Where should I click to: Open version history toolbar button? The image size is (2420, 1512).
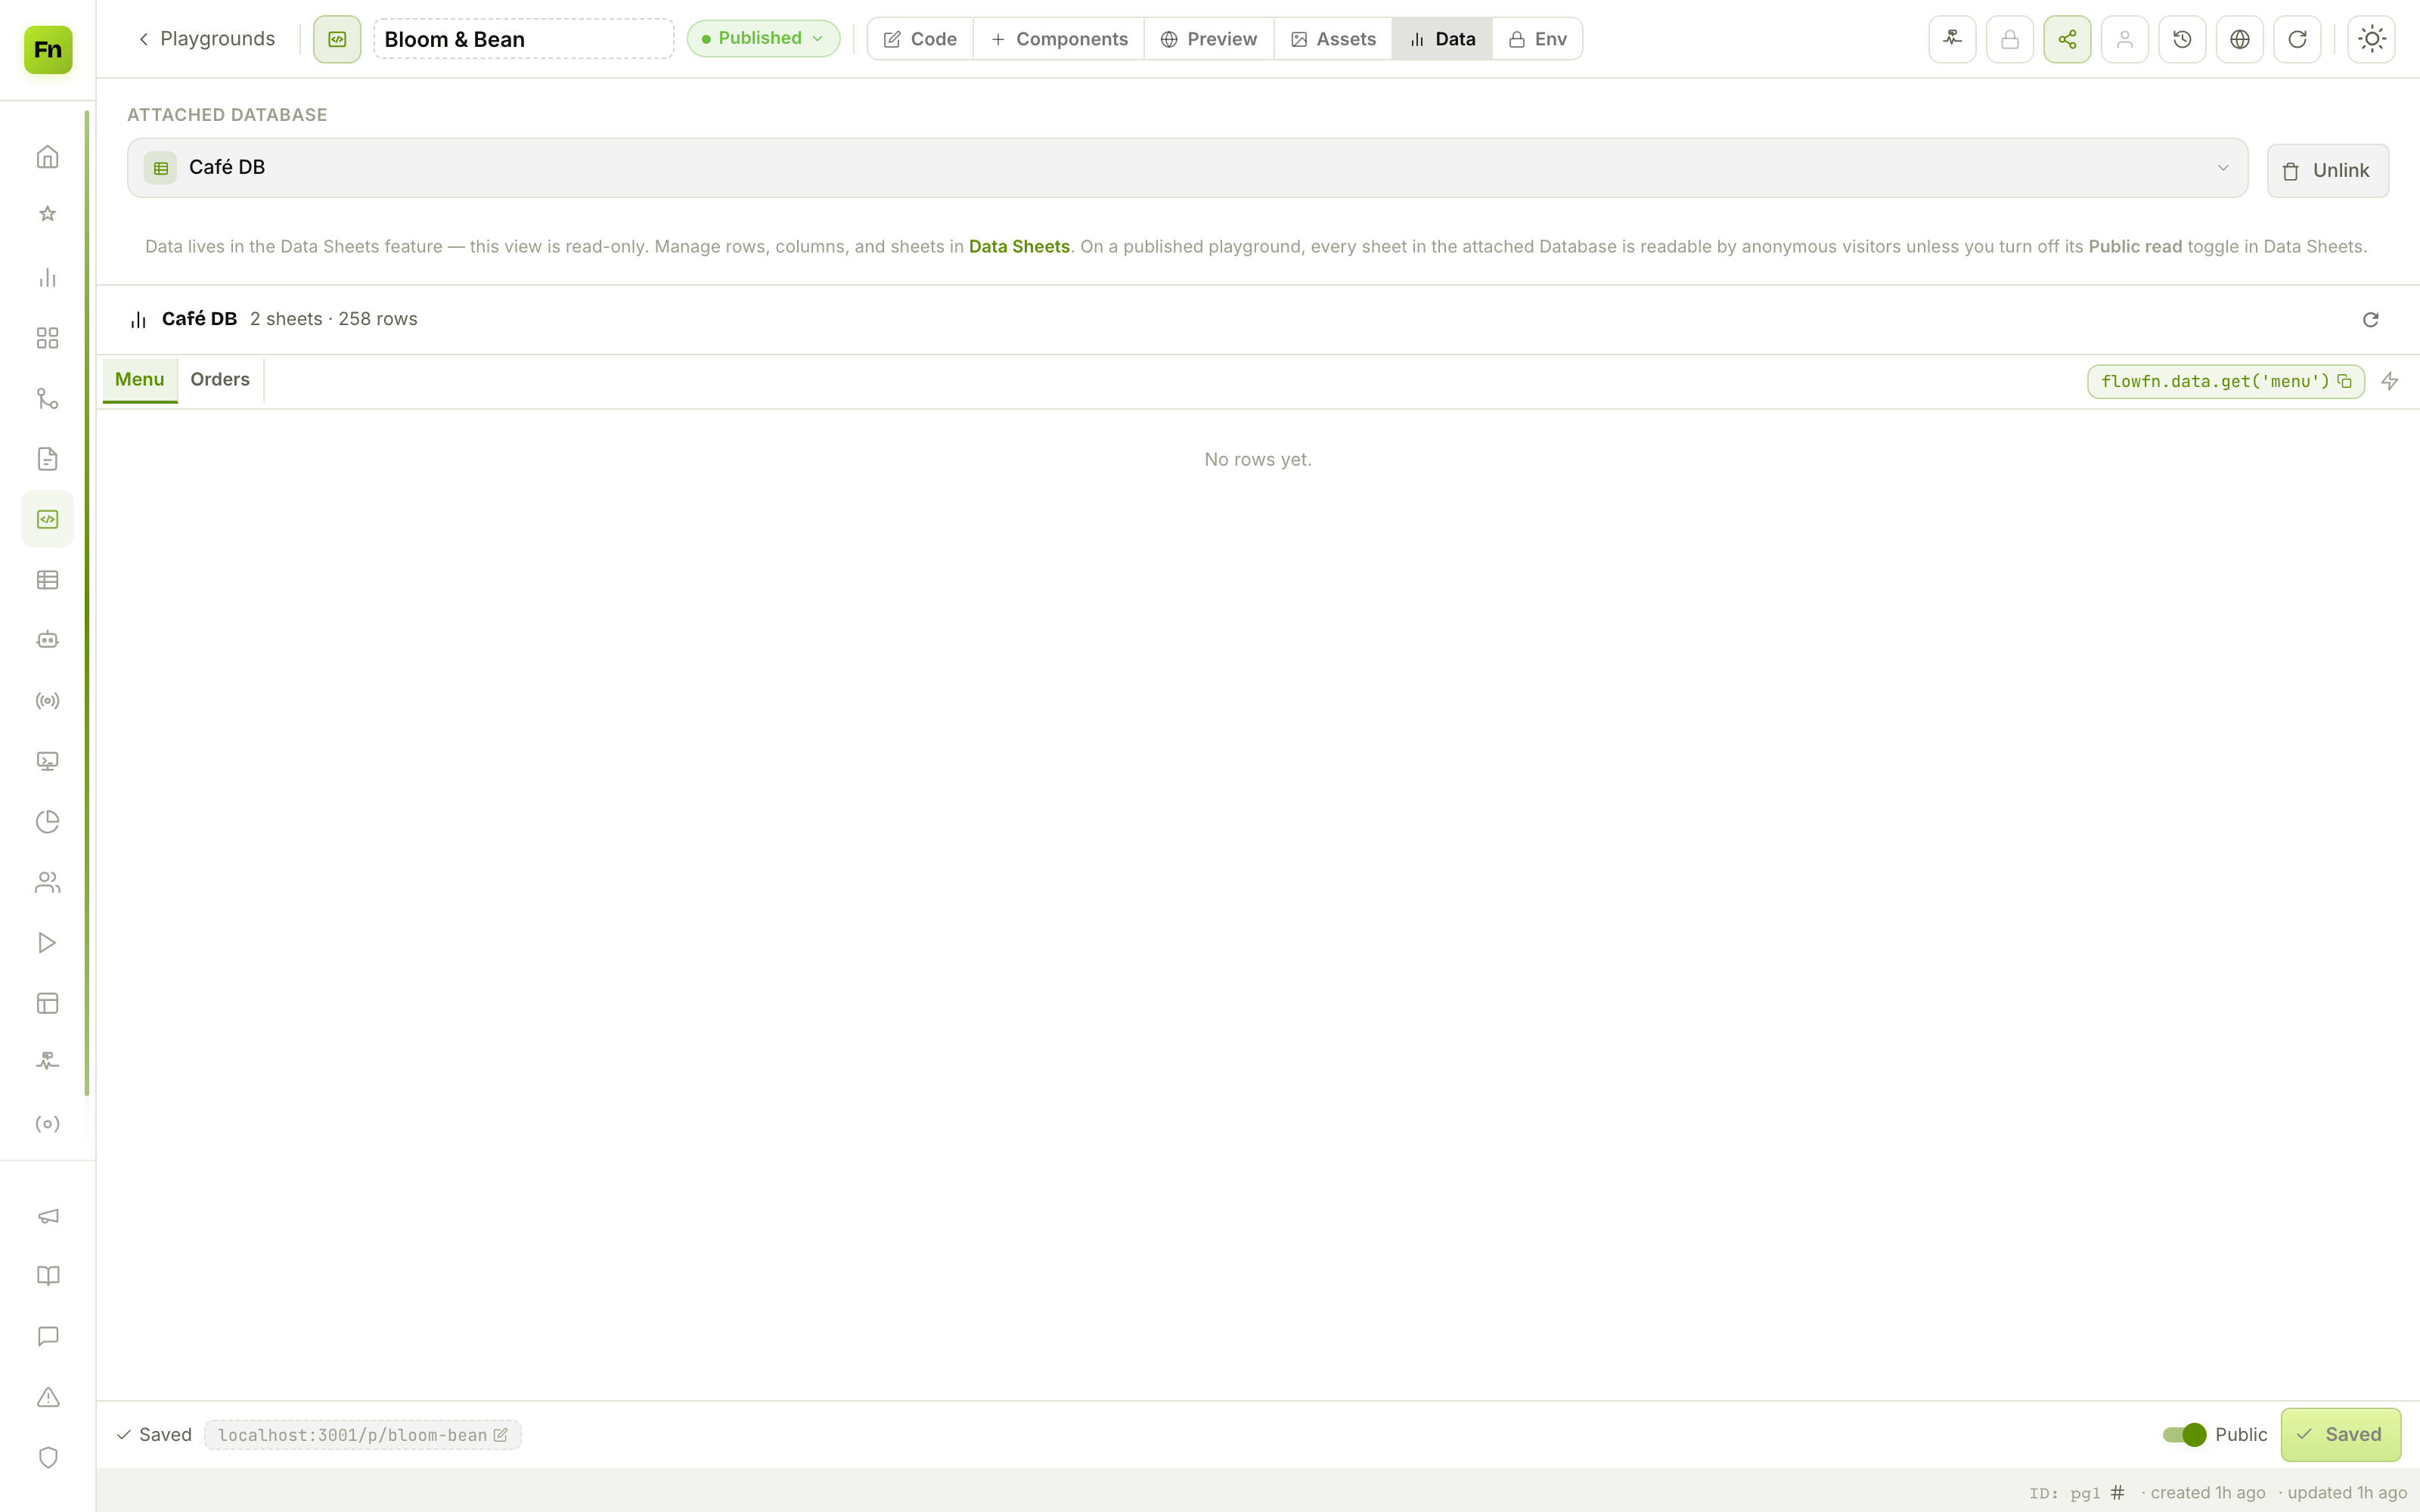point(2182,39)
